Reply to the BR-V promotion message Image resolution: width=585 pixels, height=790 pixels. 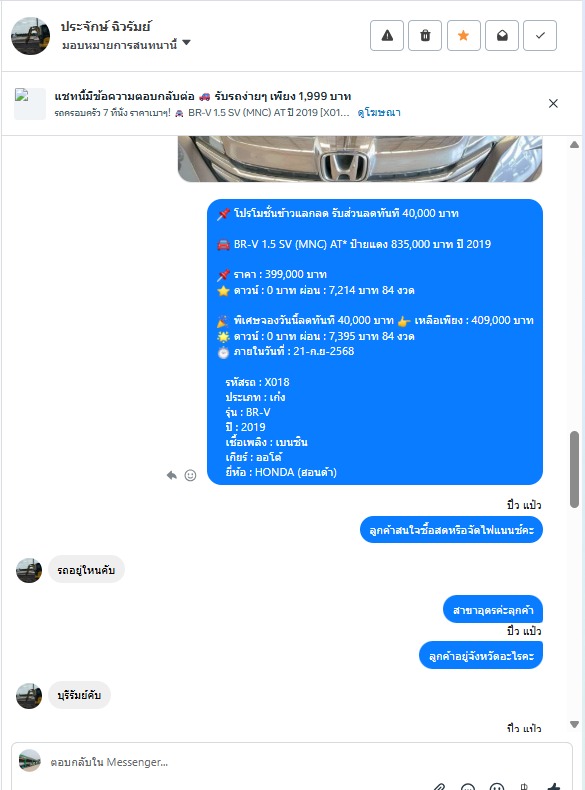point(172,475)
